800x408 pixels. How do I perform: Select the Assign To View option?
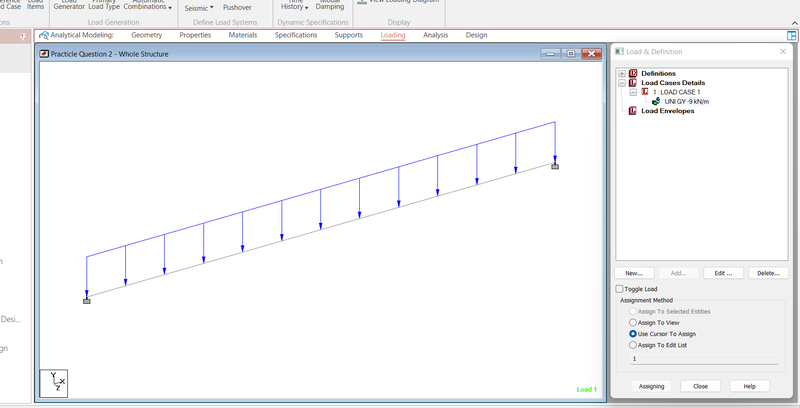point(633,322)
